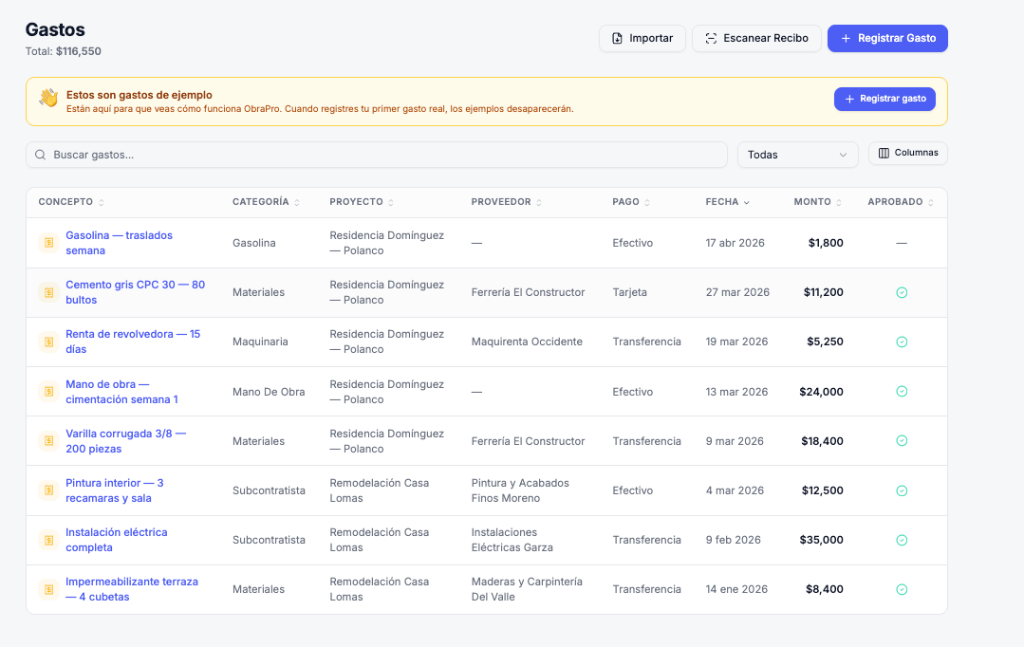
Task: Click the receipt icon beside Pintura interior
Action: [48, 490]
